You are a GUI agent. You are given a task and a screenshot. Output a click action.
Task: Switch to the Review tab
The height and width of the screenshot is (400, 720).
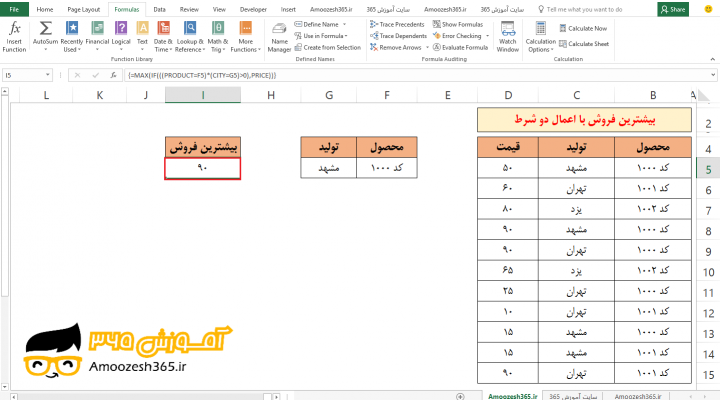click(x=189, y=9)
